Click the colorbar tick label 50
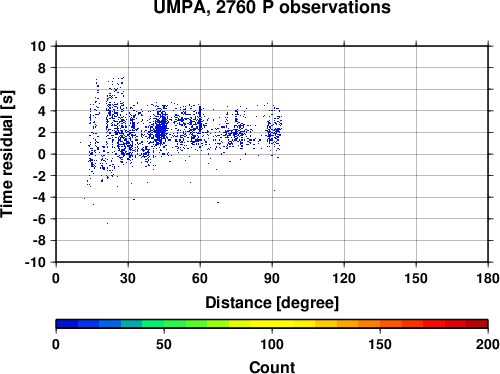 point(164,344)
